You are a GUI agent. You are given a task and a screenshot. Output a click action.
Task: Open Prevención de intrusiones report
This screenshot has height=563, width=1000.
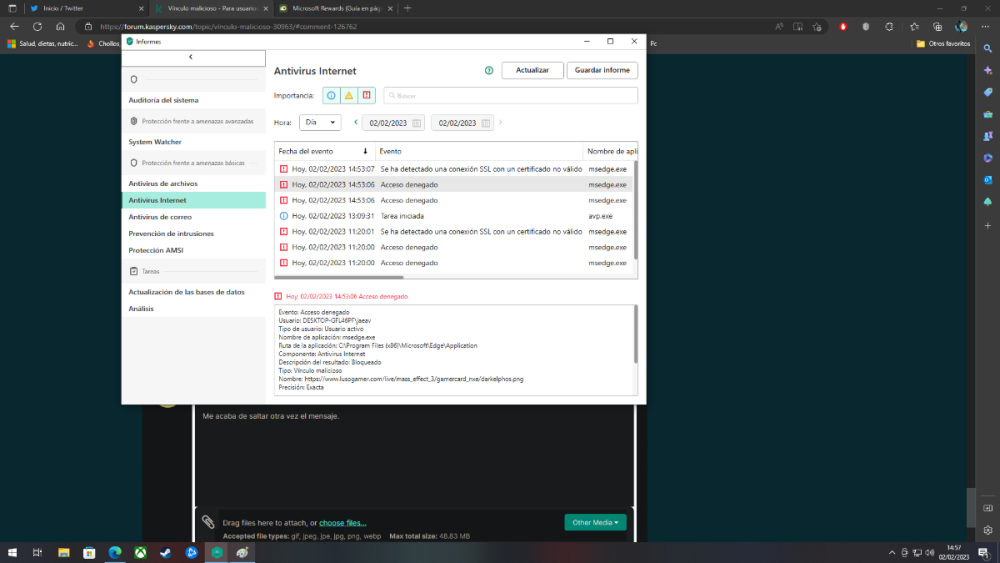pos(171,233)
